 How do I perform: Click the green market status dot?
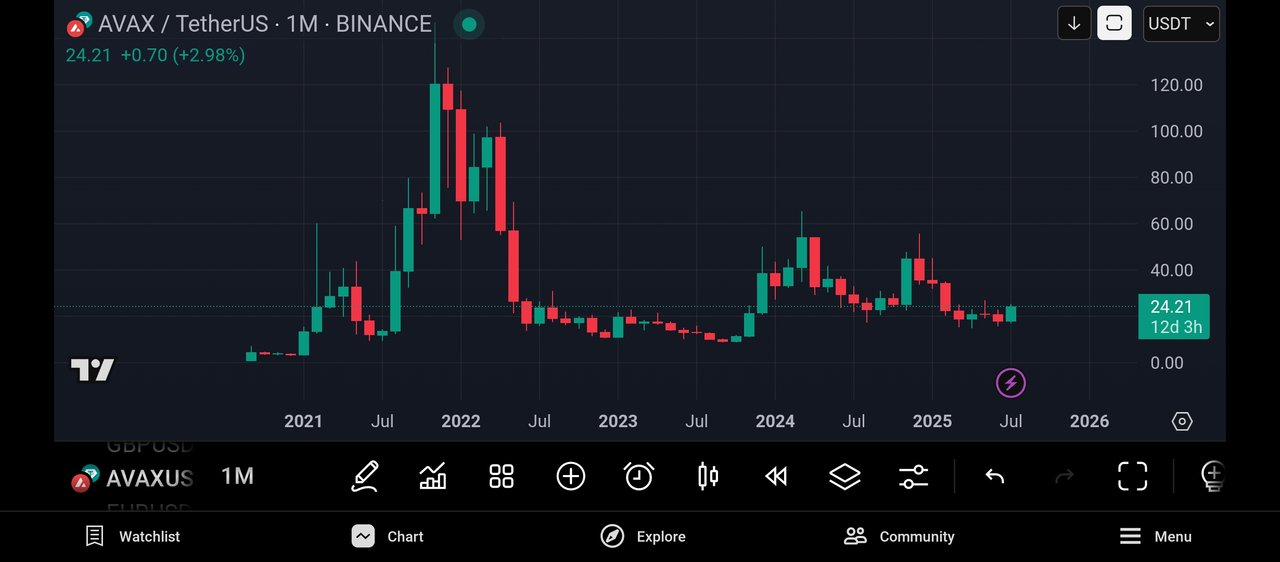click(469, 24)
